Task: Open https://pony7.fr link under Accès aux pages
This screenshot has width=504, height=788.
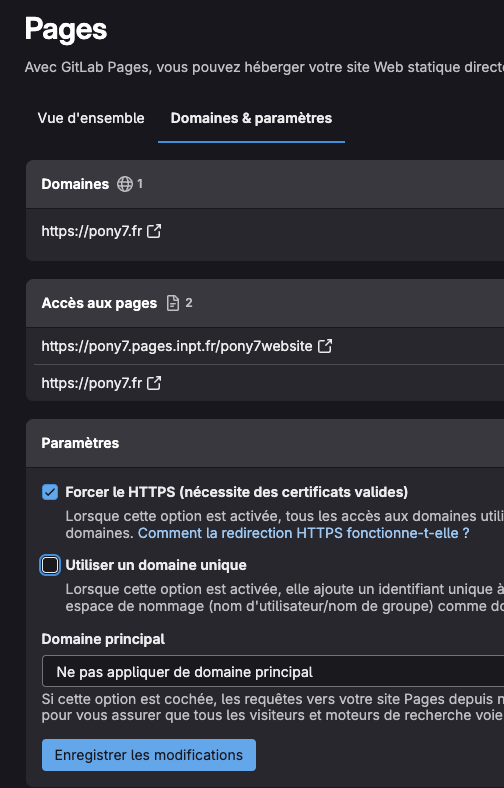Action: [x=91, y=383]
